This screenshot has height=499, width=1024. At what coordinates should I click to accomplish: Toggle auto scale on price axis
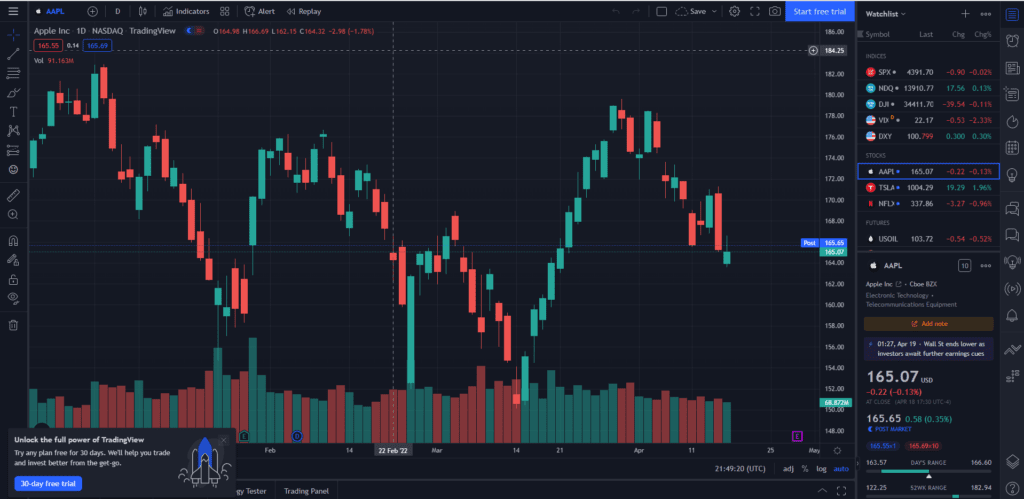click(x=840, y=468)
